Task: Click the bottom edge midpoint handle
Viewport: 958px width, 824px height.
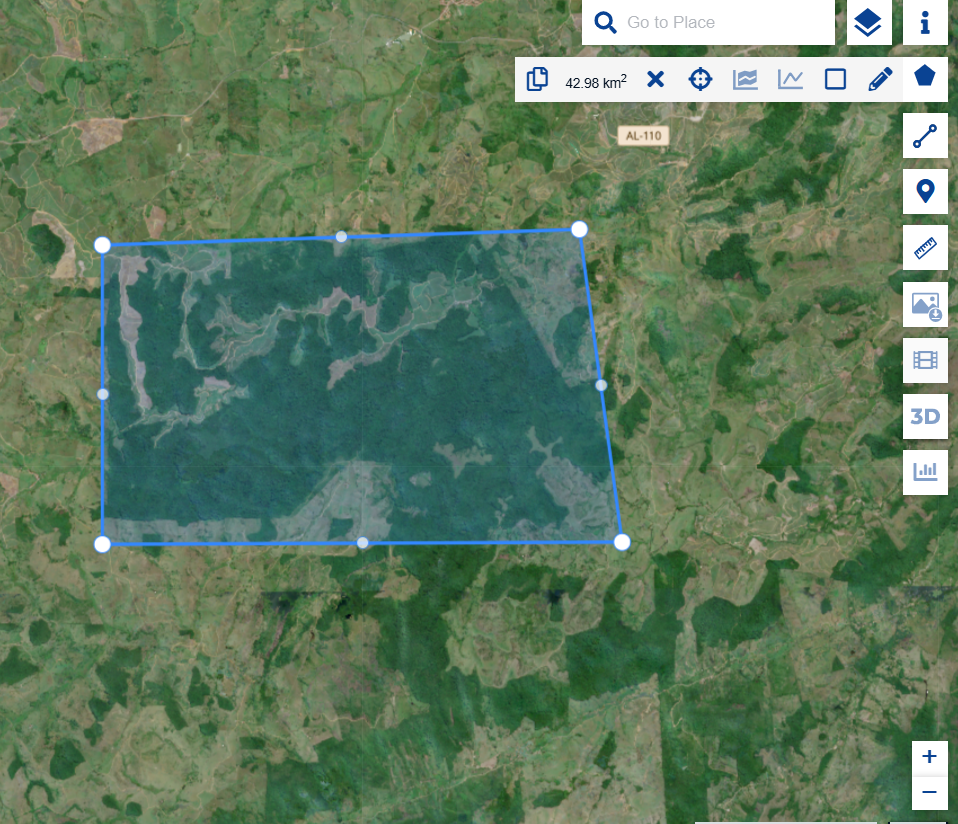Action: coord(363,543)
